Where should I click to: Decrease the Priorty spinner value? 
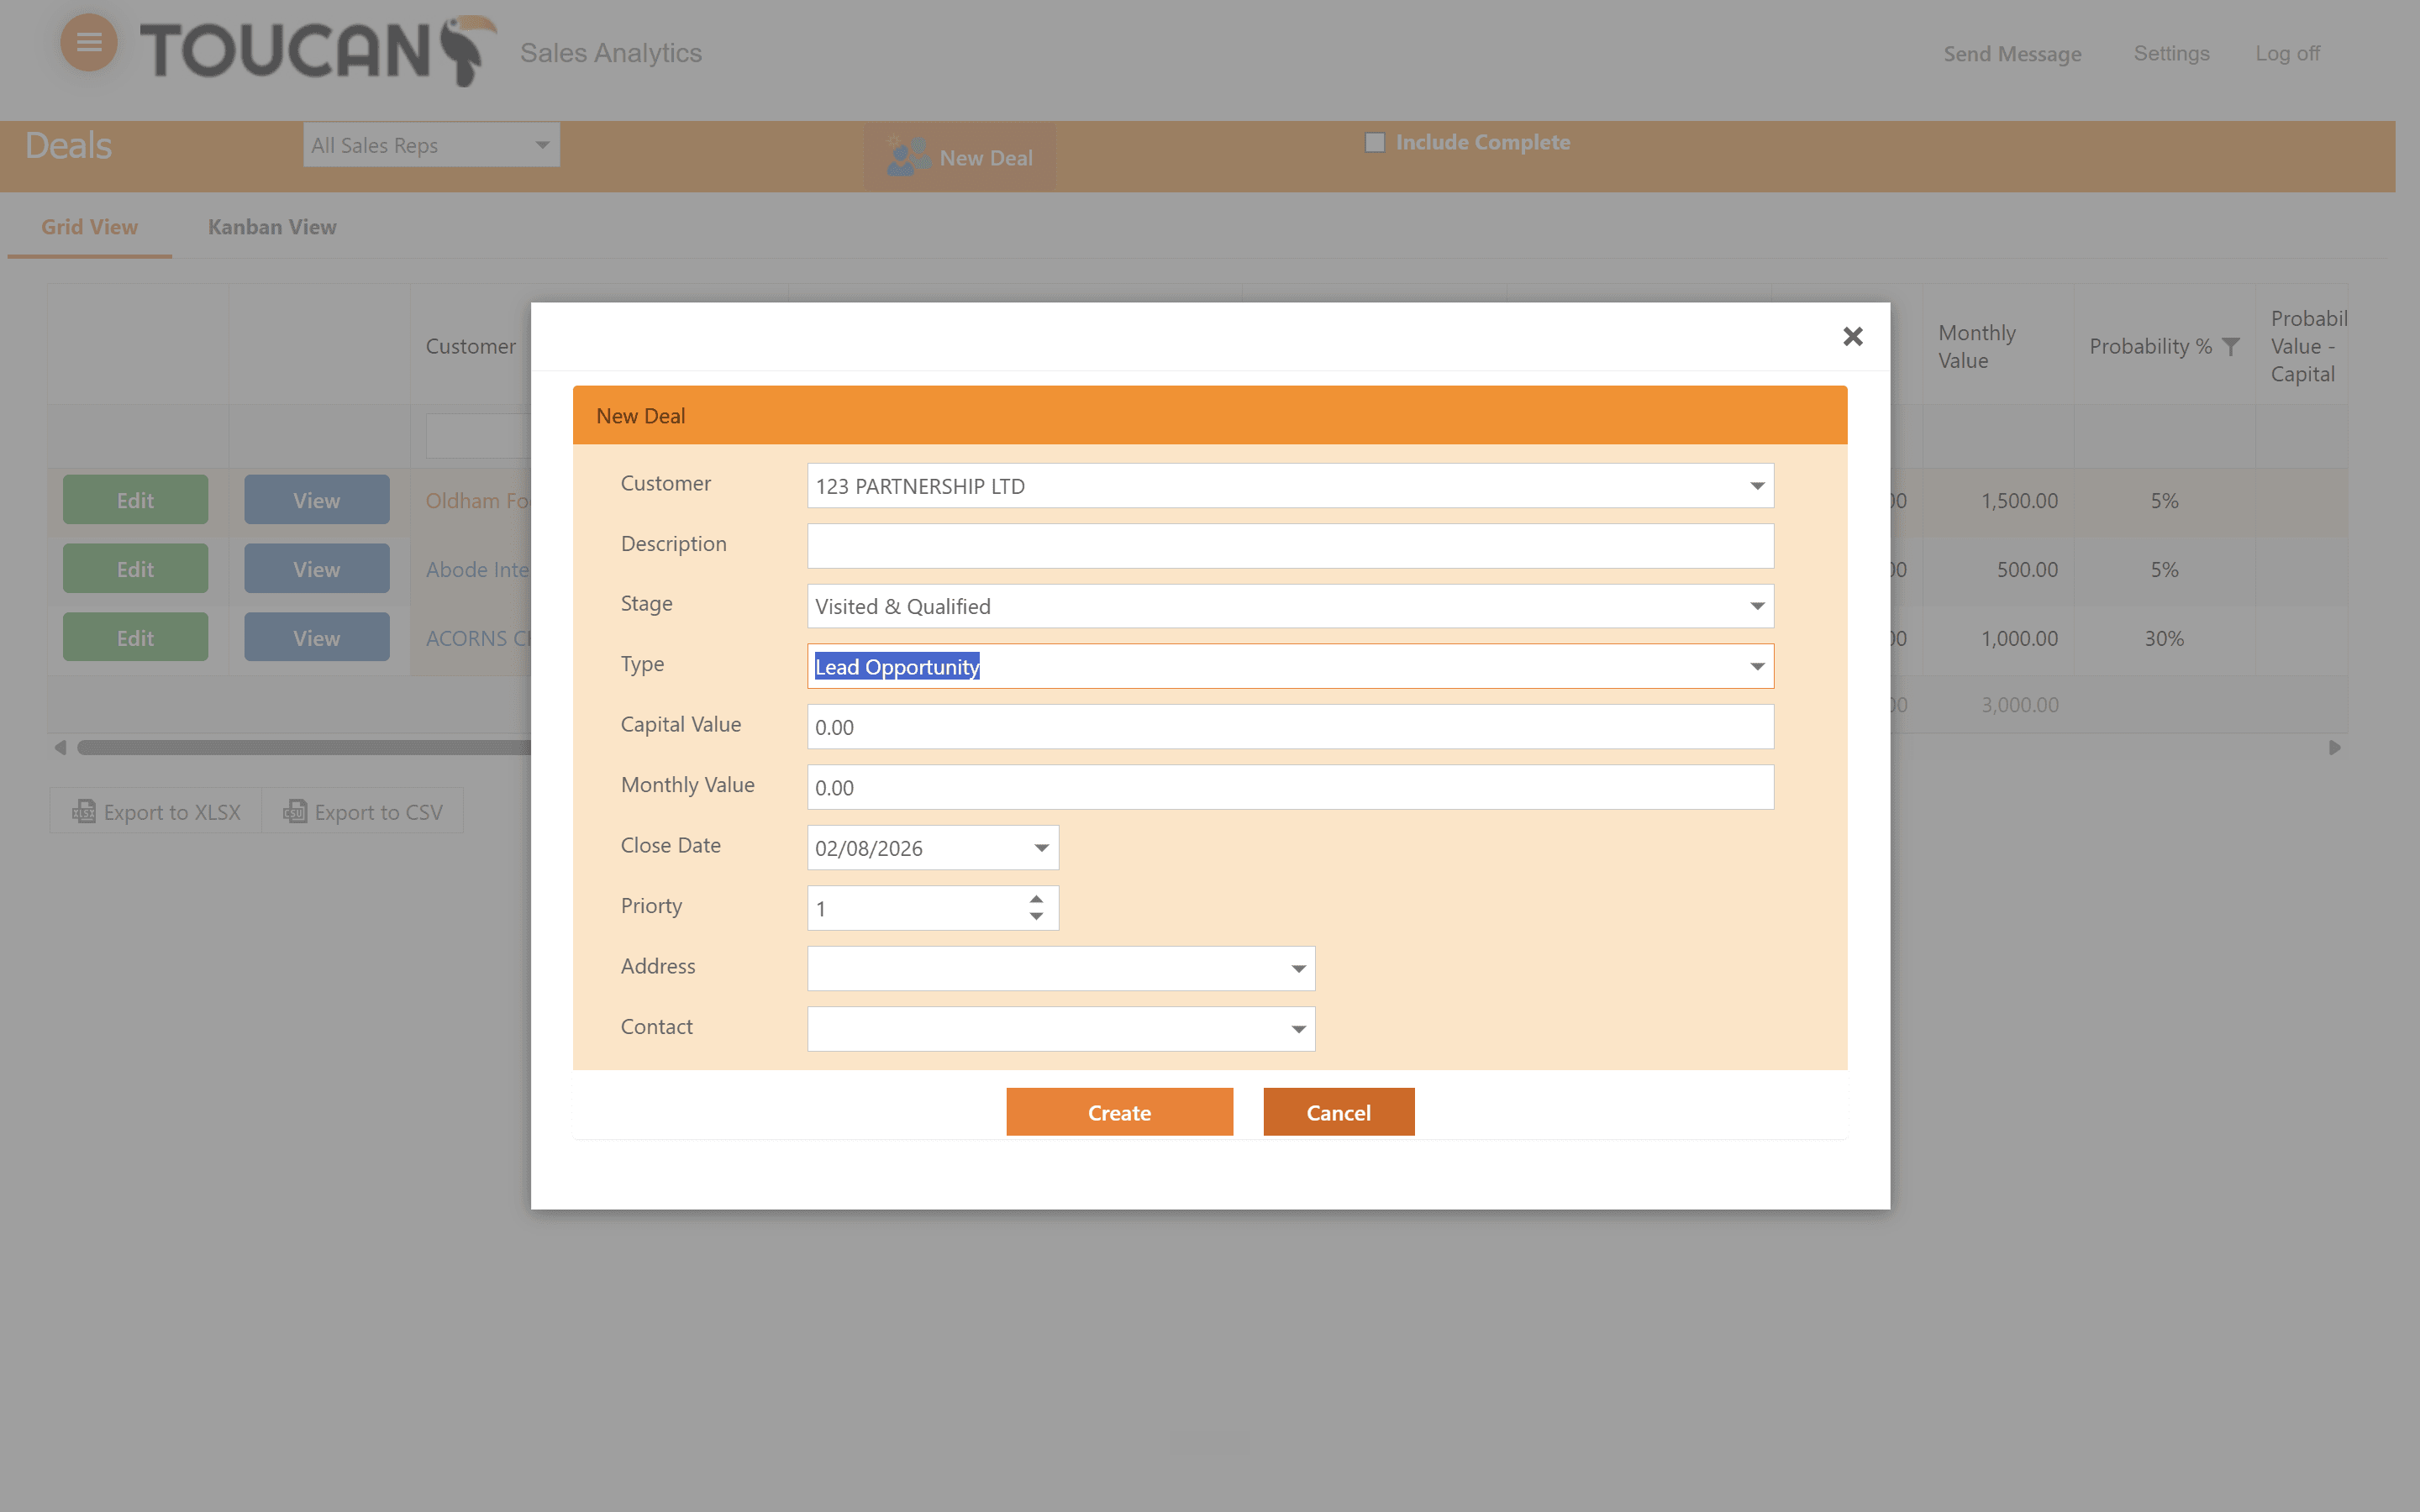tap(1036, 917)
